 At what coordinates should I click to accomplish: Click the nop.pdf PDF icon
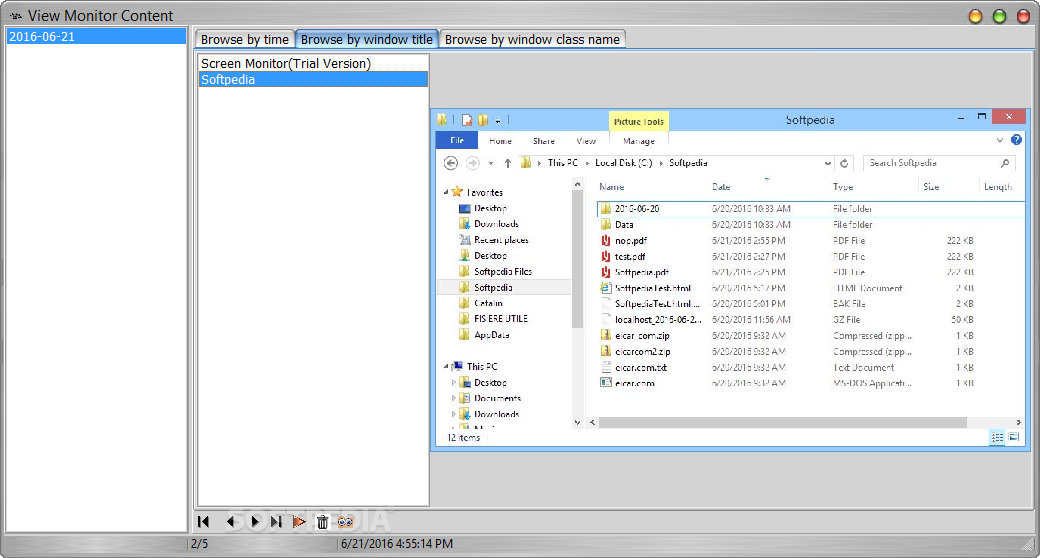(606, 240)
